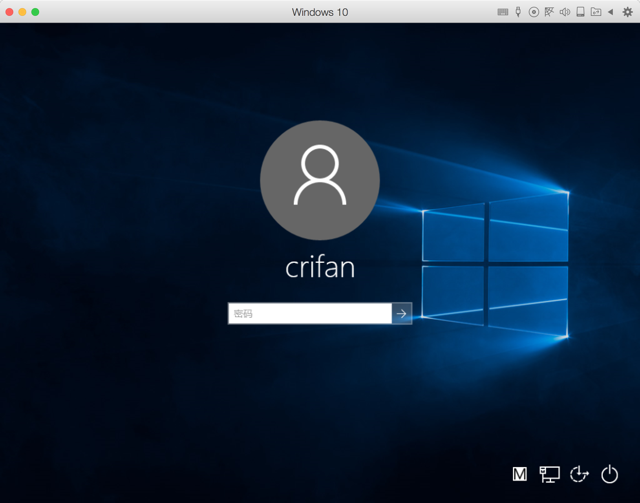Open the power options icon
The image size is (640, 503).
(609, 474)
